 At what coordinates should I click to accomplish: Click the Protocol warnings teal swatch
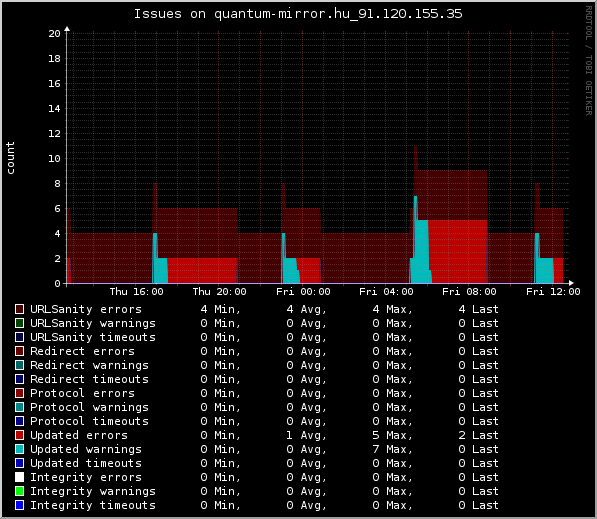(19, 407)
